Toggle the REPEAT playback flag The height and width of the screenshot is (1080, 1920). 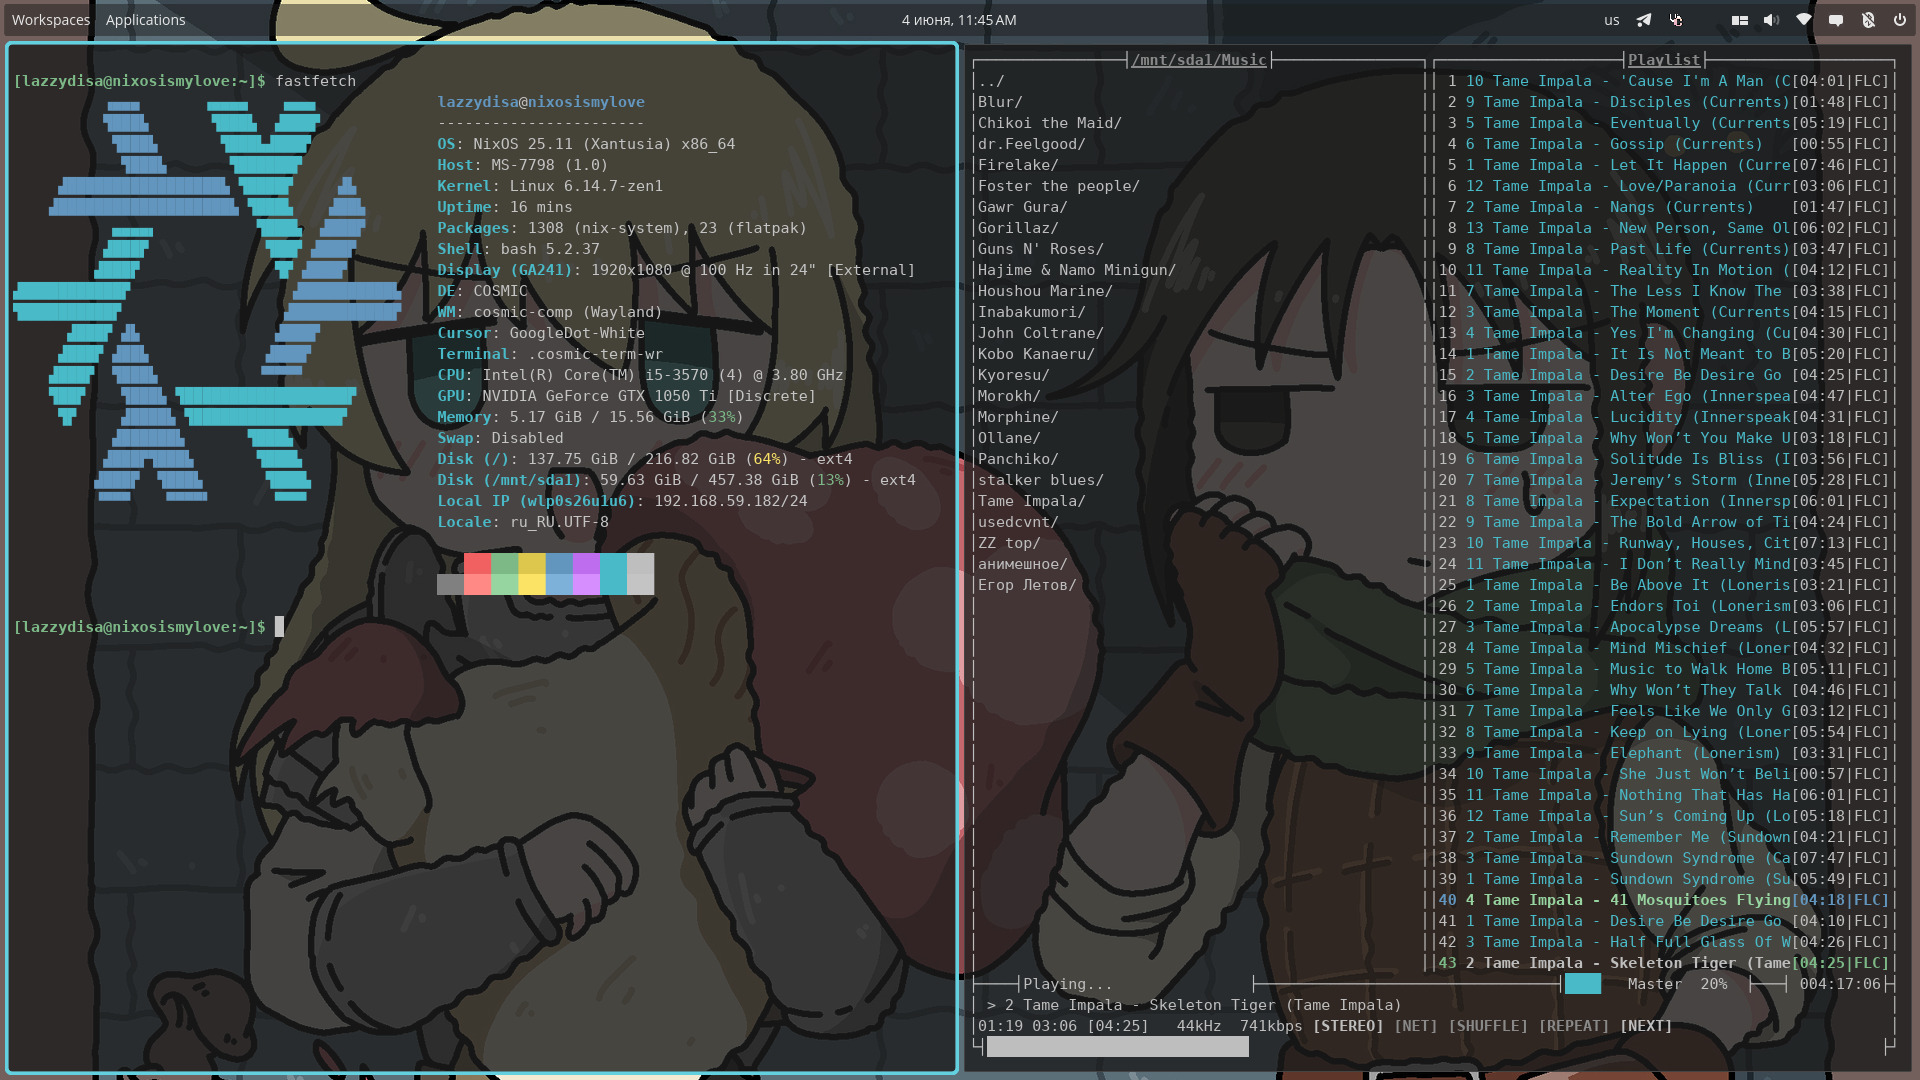(x=1574, y=1026)
